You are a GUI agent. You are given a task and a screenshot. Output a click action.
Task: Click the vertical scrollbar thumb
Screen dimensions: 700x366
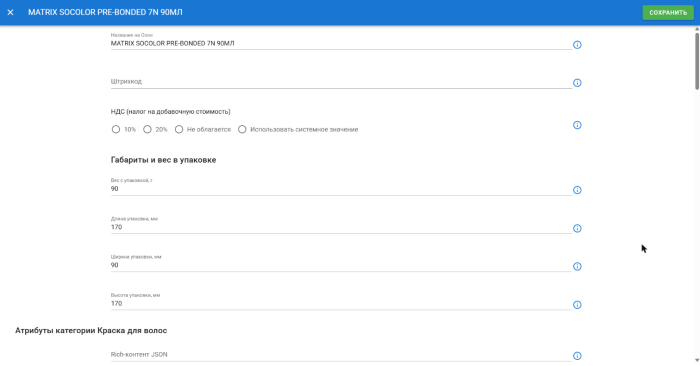(697, 61)
